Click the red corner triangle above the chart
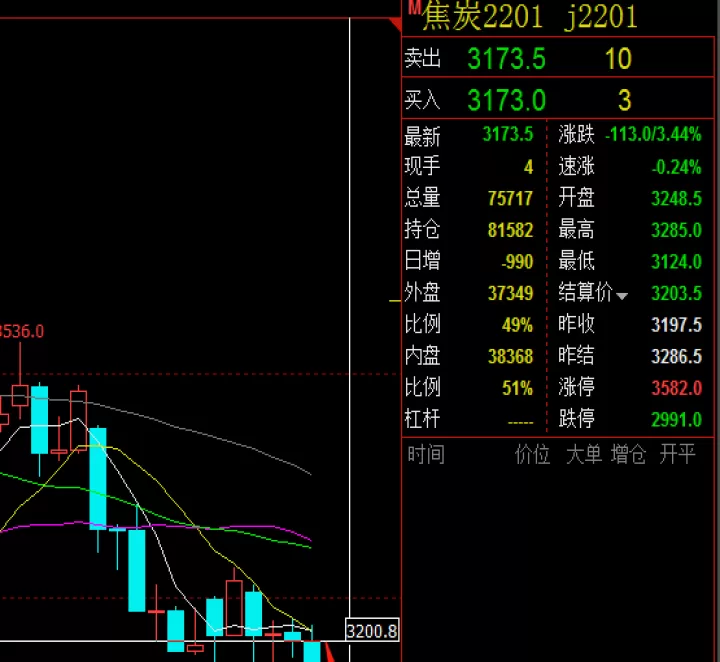The height and width of the screenshot is (662, 720). click(395, 24)
